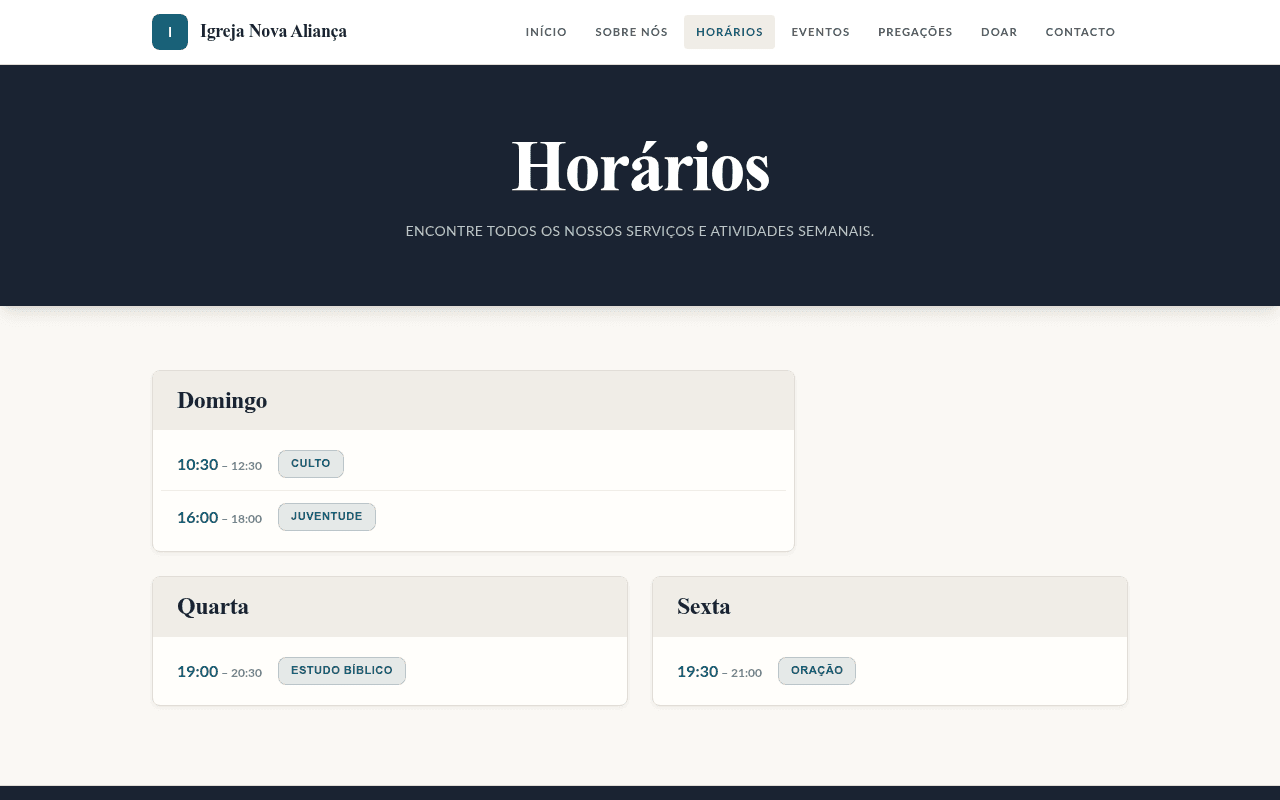Select the 10:30 – 12:30 time
The height and width of the screenshot is (800, 1280).
click(x=219, y=465)
